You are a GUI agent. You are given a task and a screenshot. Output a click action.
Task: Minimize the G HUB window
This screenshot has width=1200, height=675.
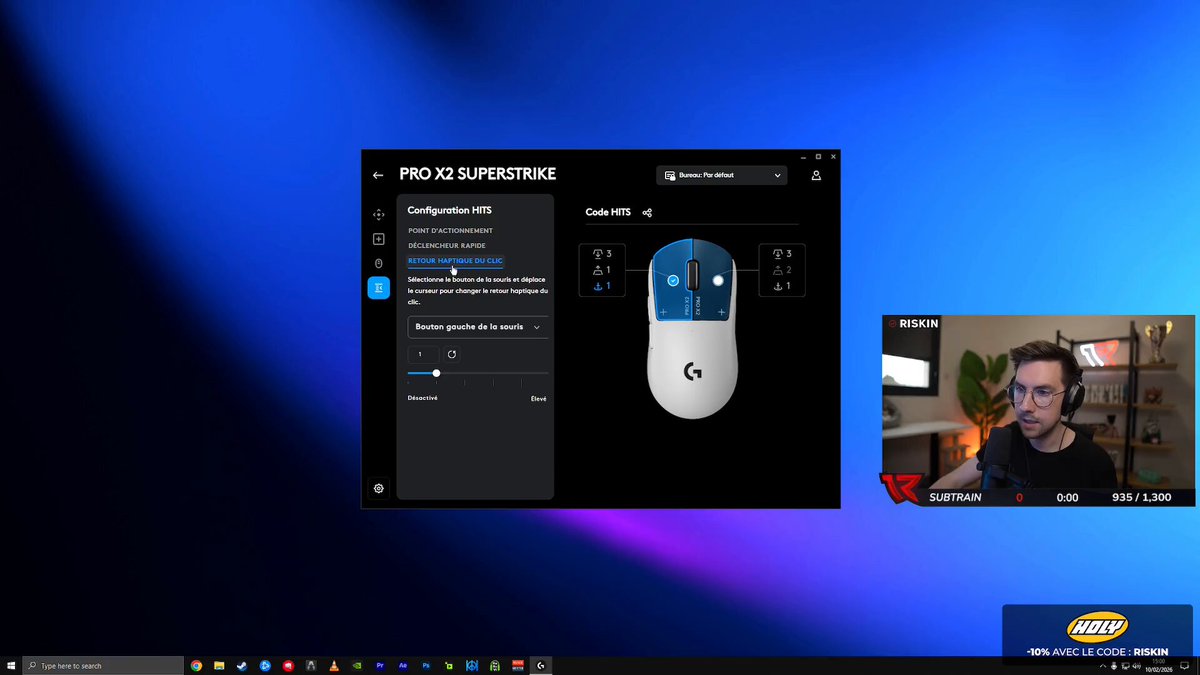pos(803,156)
